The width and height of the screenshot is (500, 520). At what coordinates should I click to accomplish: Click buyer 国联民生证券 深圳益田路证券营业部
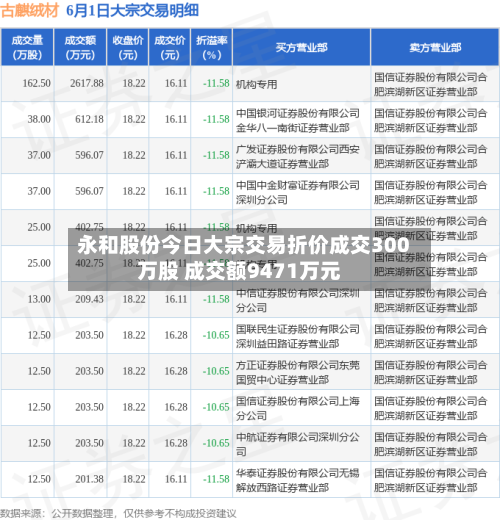[x=298, y=336]
